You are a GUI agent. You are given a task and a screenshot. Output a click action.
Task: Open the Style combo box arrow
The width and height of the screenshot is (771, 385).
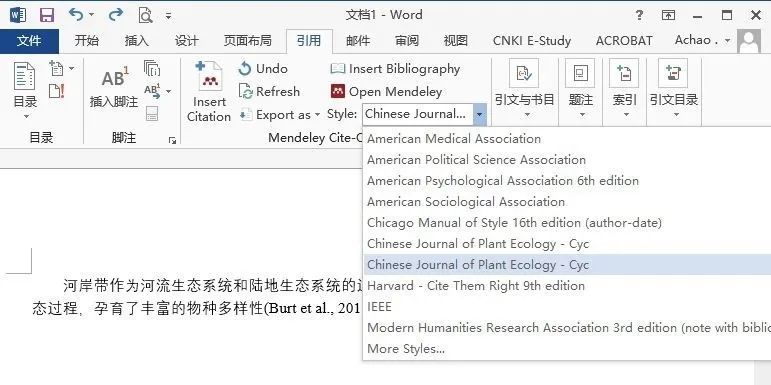[x=479, y=115]
